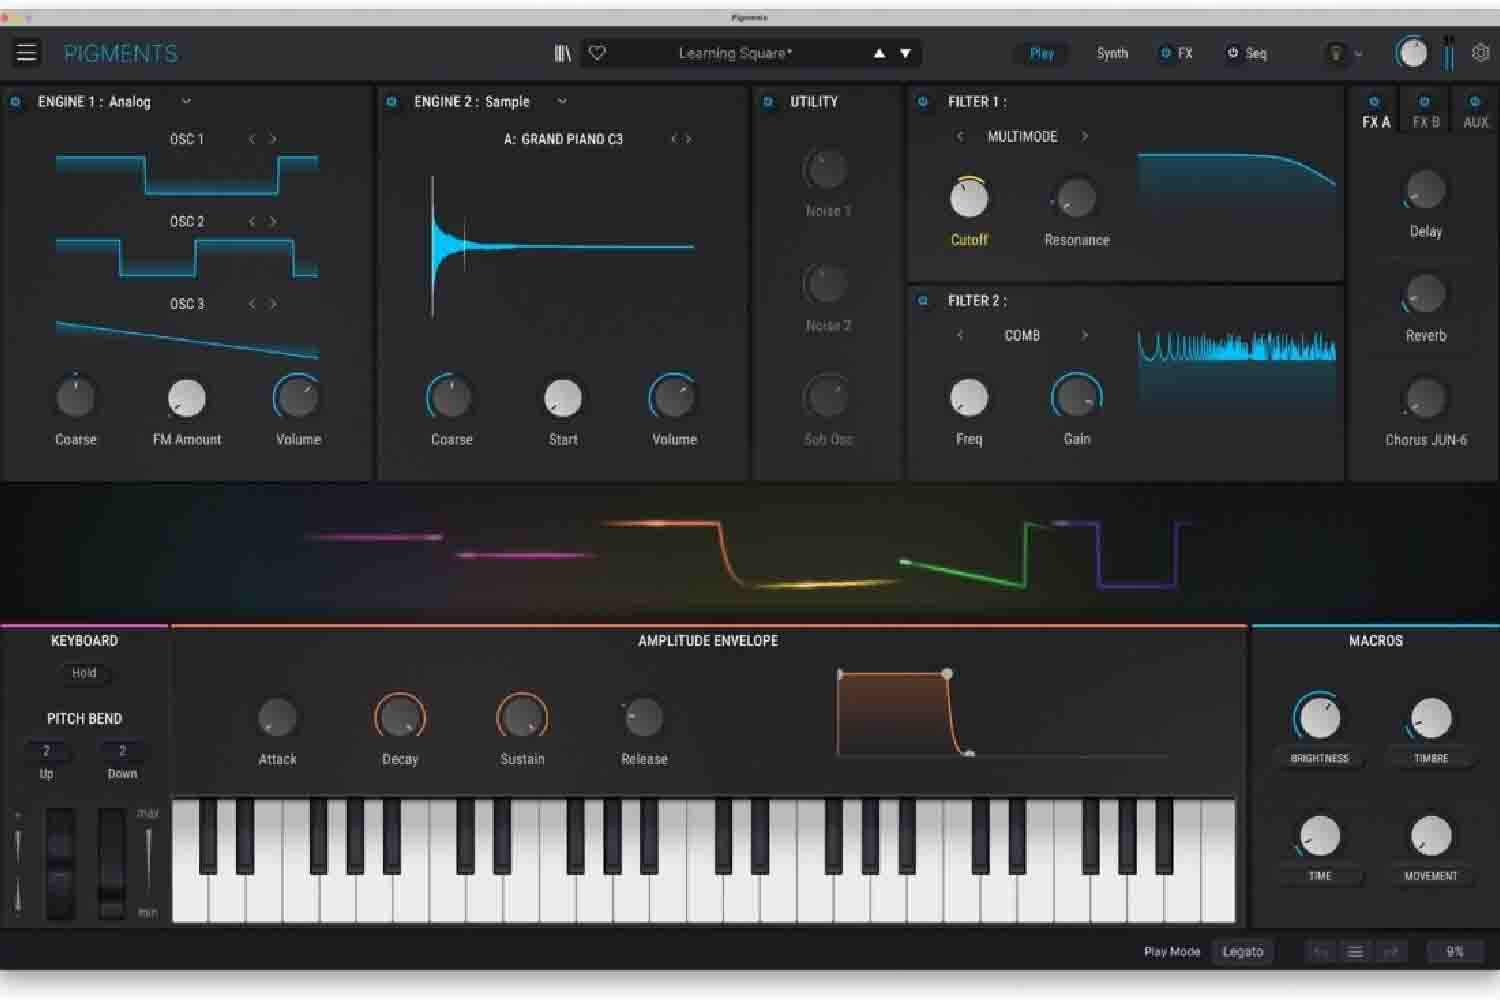Toggle the FX power button in top bar

click(x=1165, y=53)
